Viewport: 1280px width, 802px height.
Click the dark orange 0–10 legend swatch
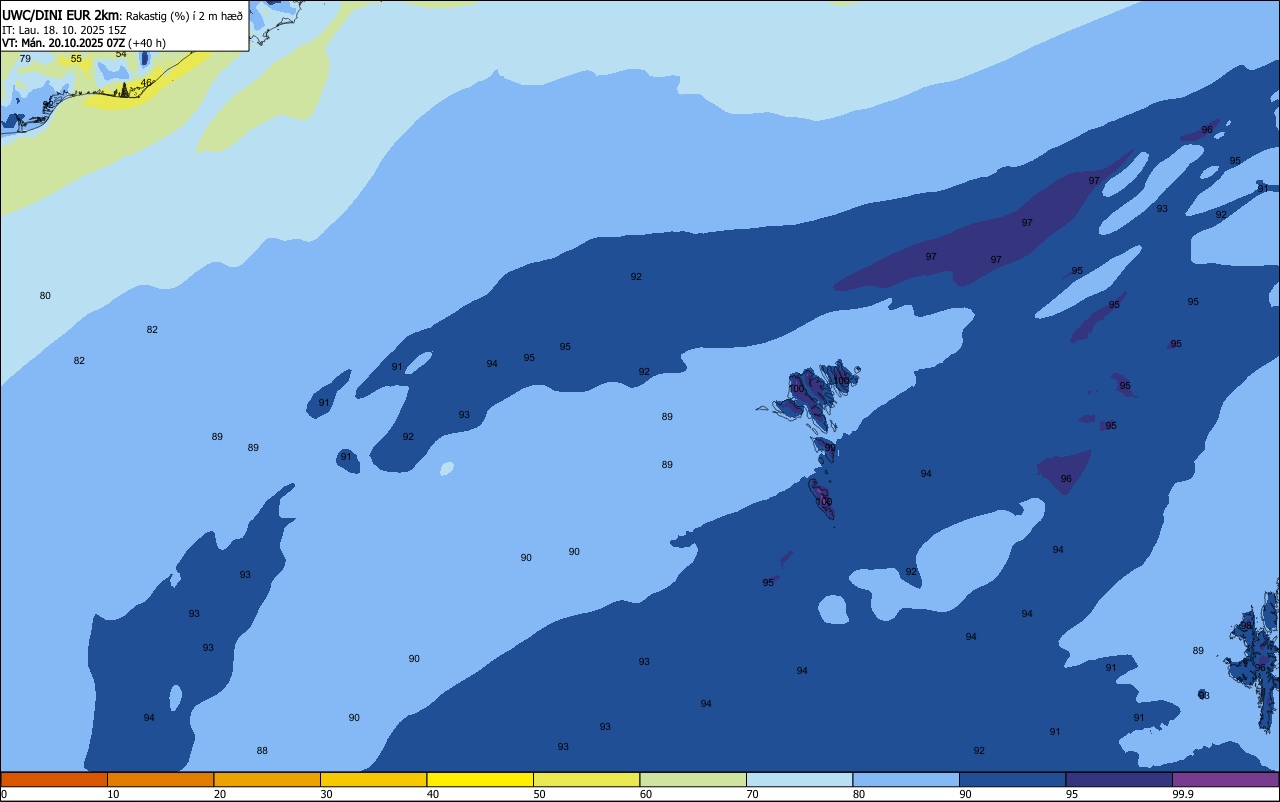[x=54, y=779]
